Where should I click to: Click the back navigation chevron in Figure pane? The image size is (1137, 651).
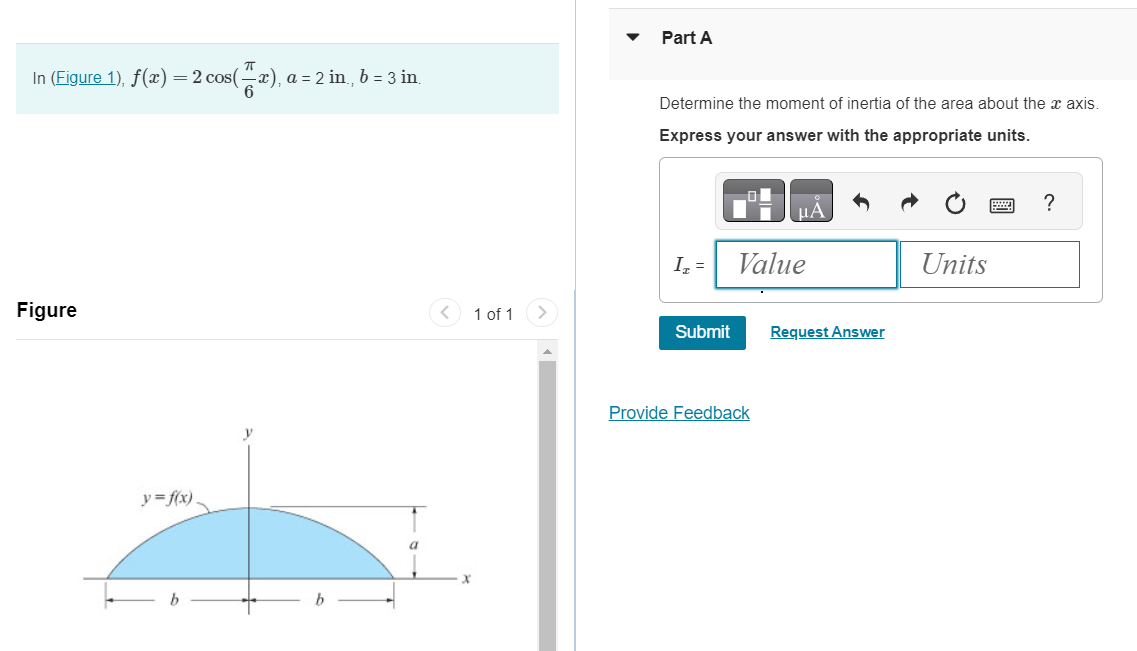click(x=444, y=312)
